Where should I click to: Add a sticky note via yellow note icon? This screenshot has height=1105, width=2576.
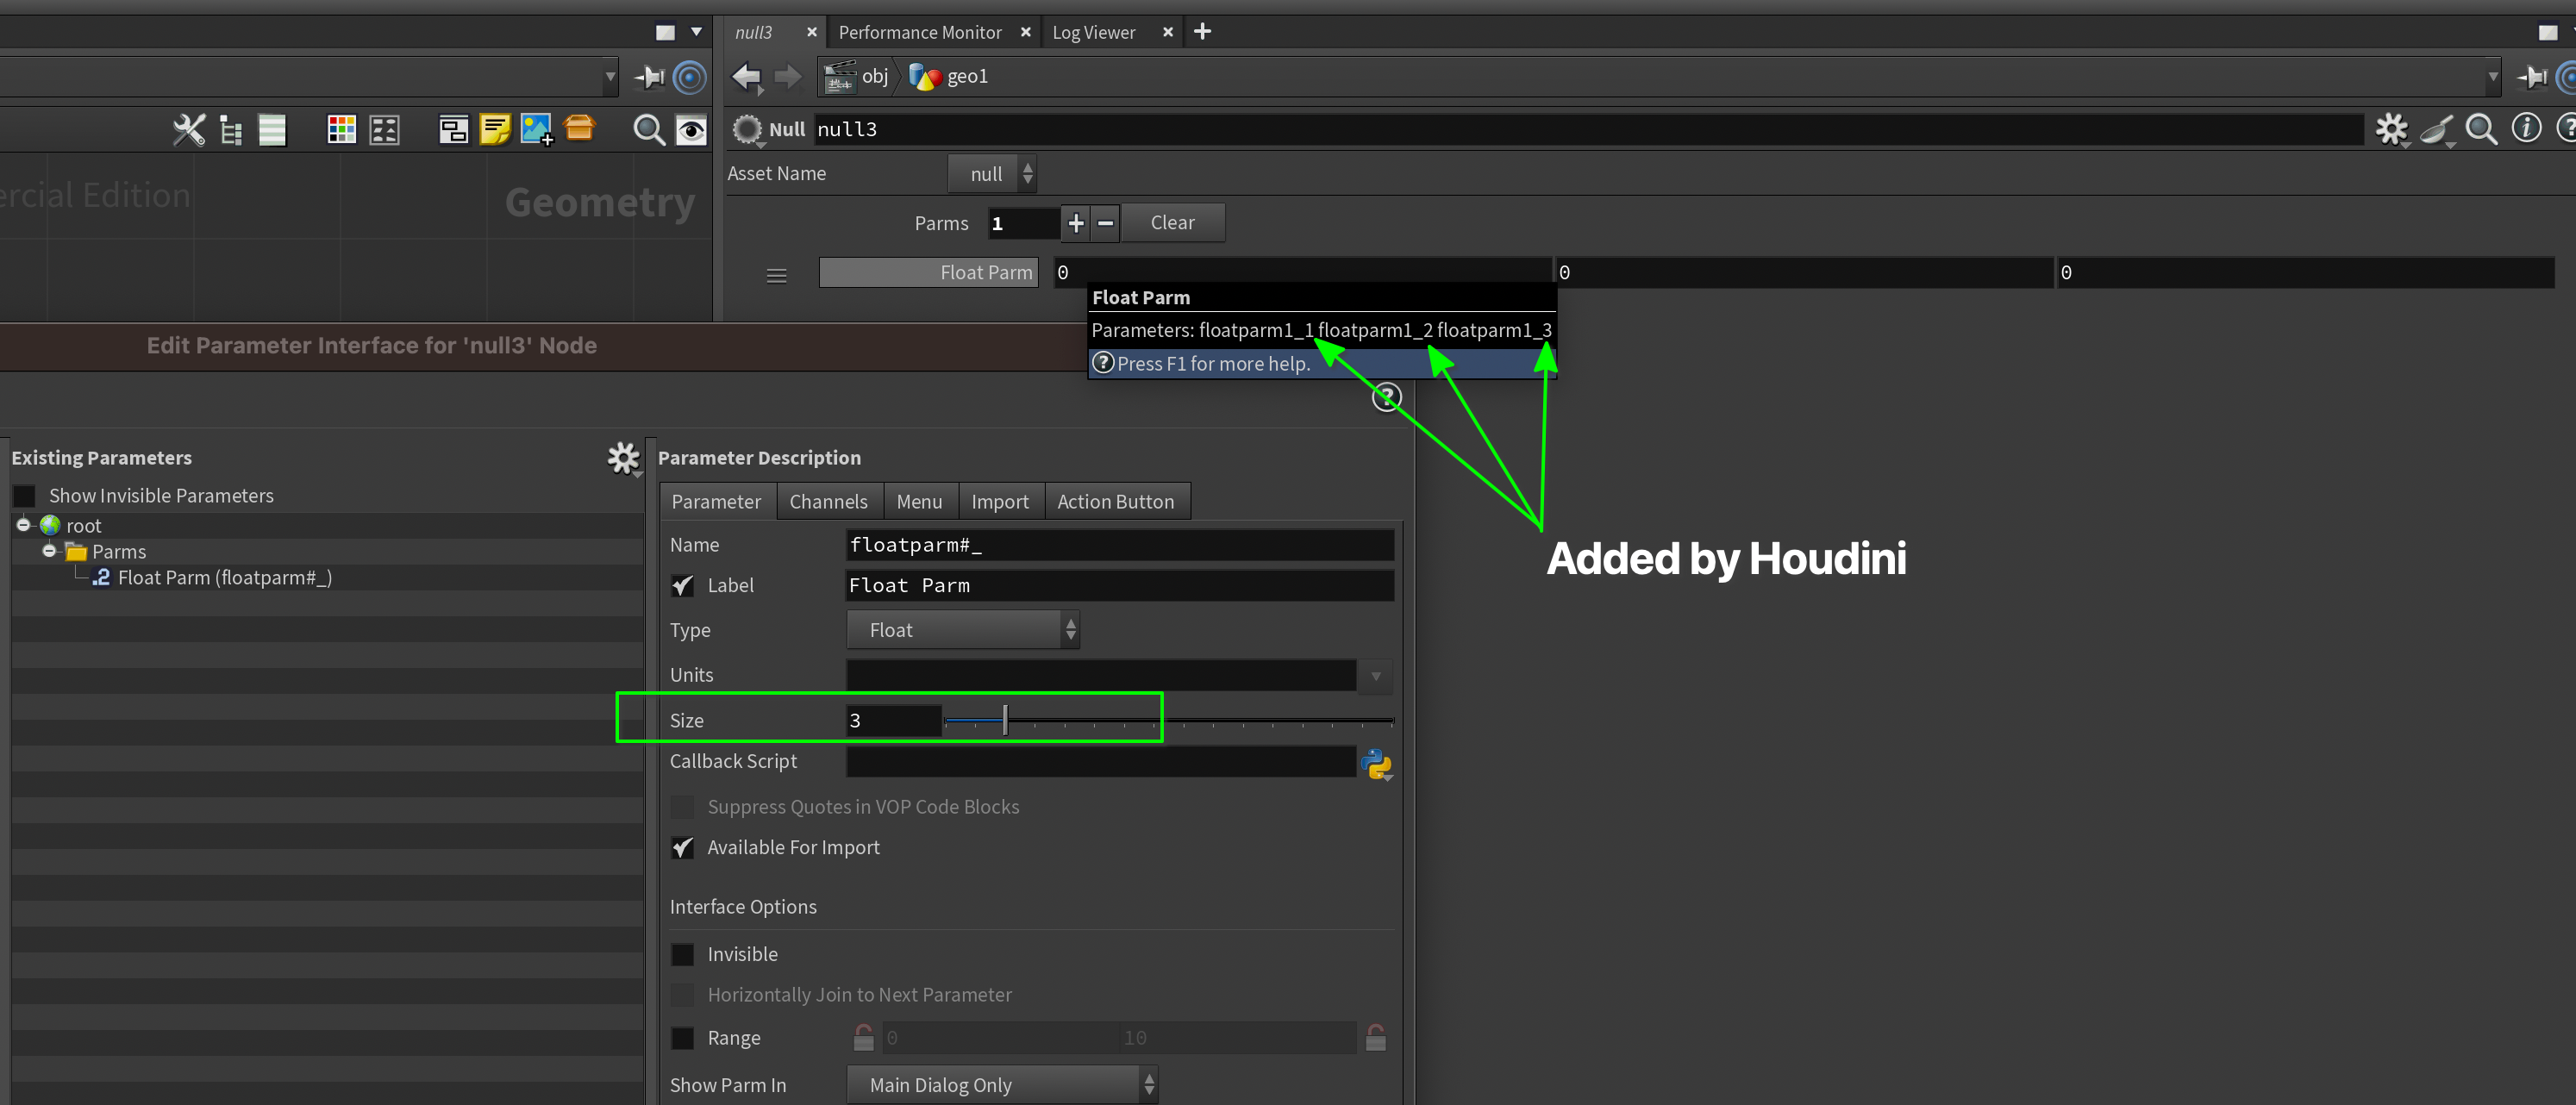click(494, 130)
